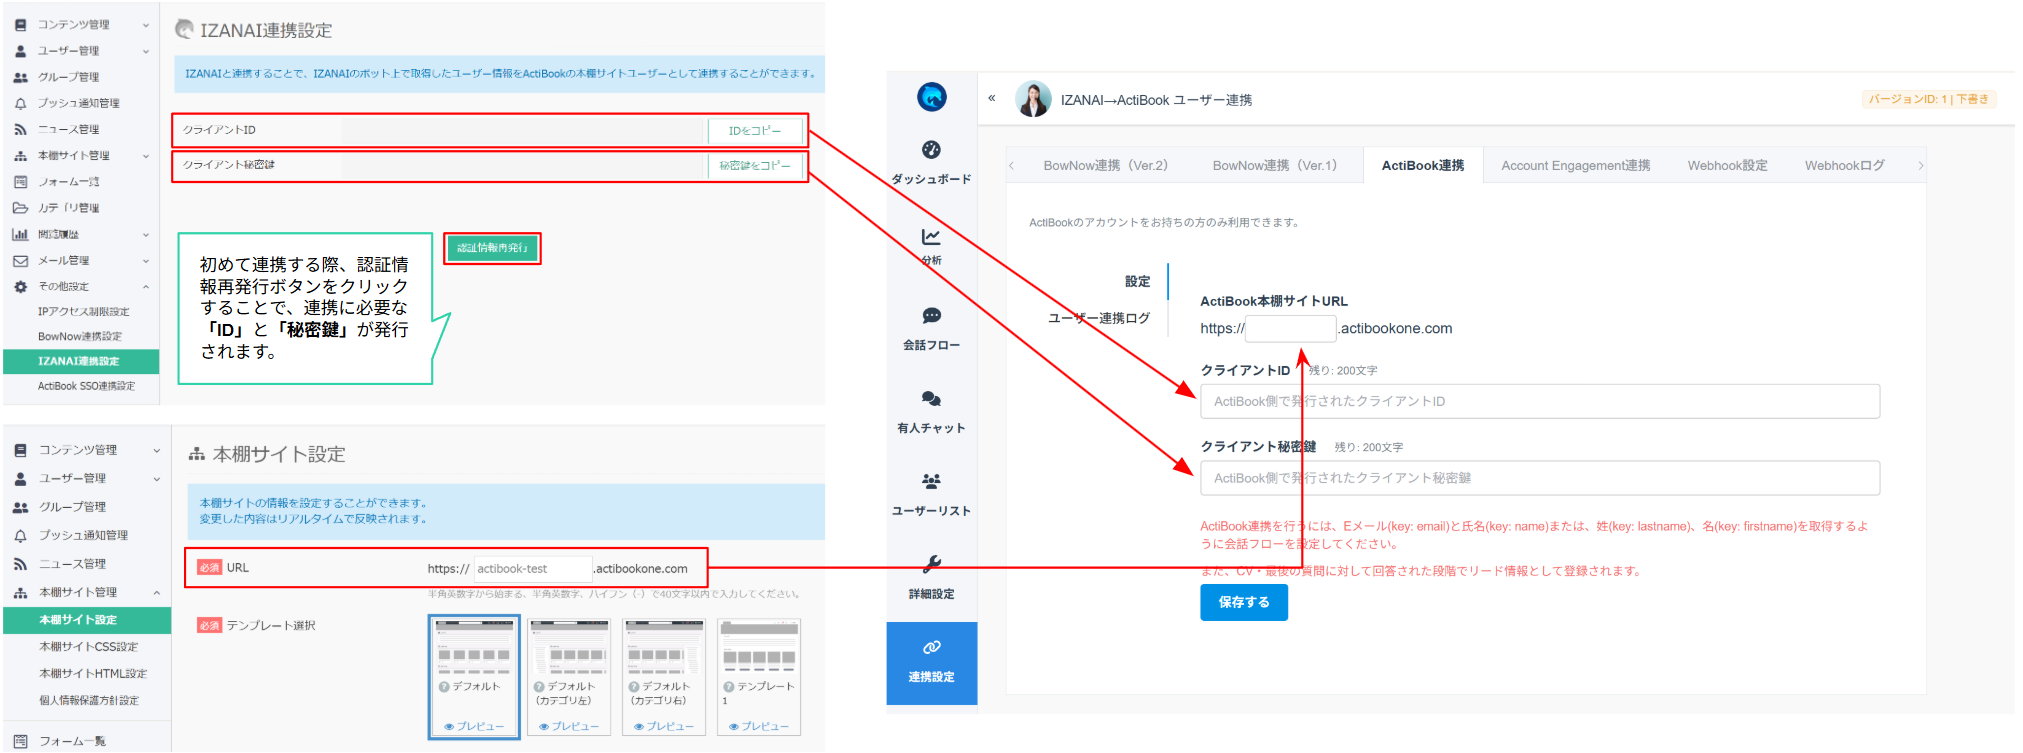Focus the クライアント秘密鍵 input in ActiBook連携
Viewport: 2023px width, 753px height.
tap(1540, 478)
